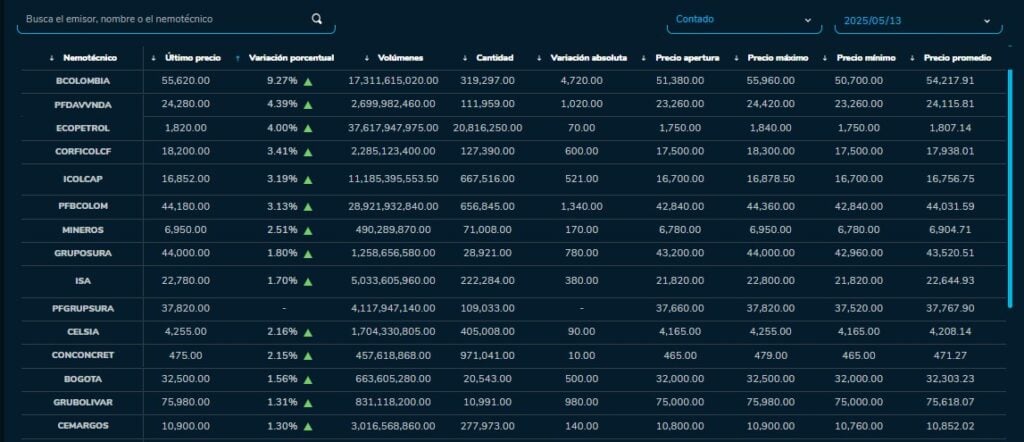The image size is (1024, 442).
Task: Click ICOLCAP maximum price 16,878.50
Action: (x=771, y=178)
